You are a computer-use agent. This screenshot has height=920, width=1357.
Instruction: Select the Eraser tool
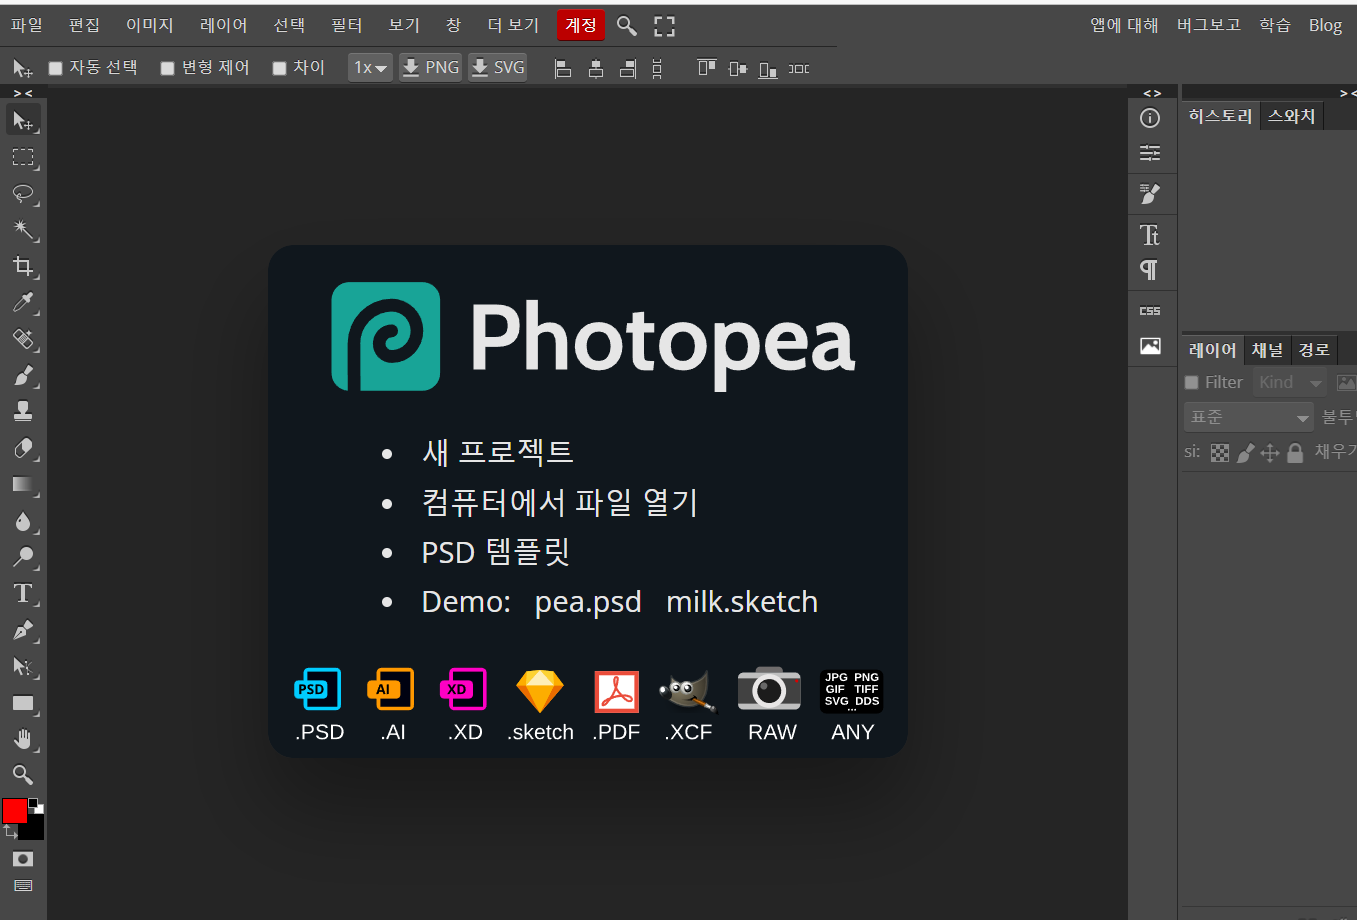click(23, 448)
